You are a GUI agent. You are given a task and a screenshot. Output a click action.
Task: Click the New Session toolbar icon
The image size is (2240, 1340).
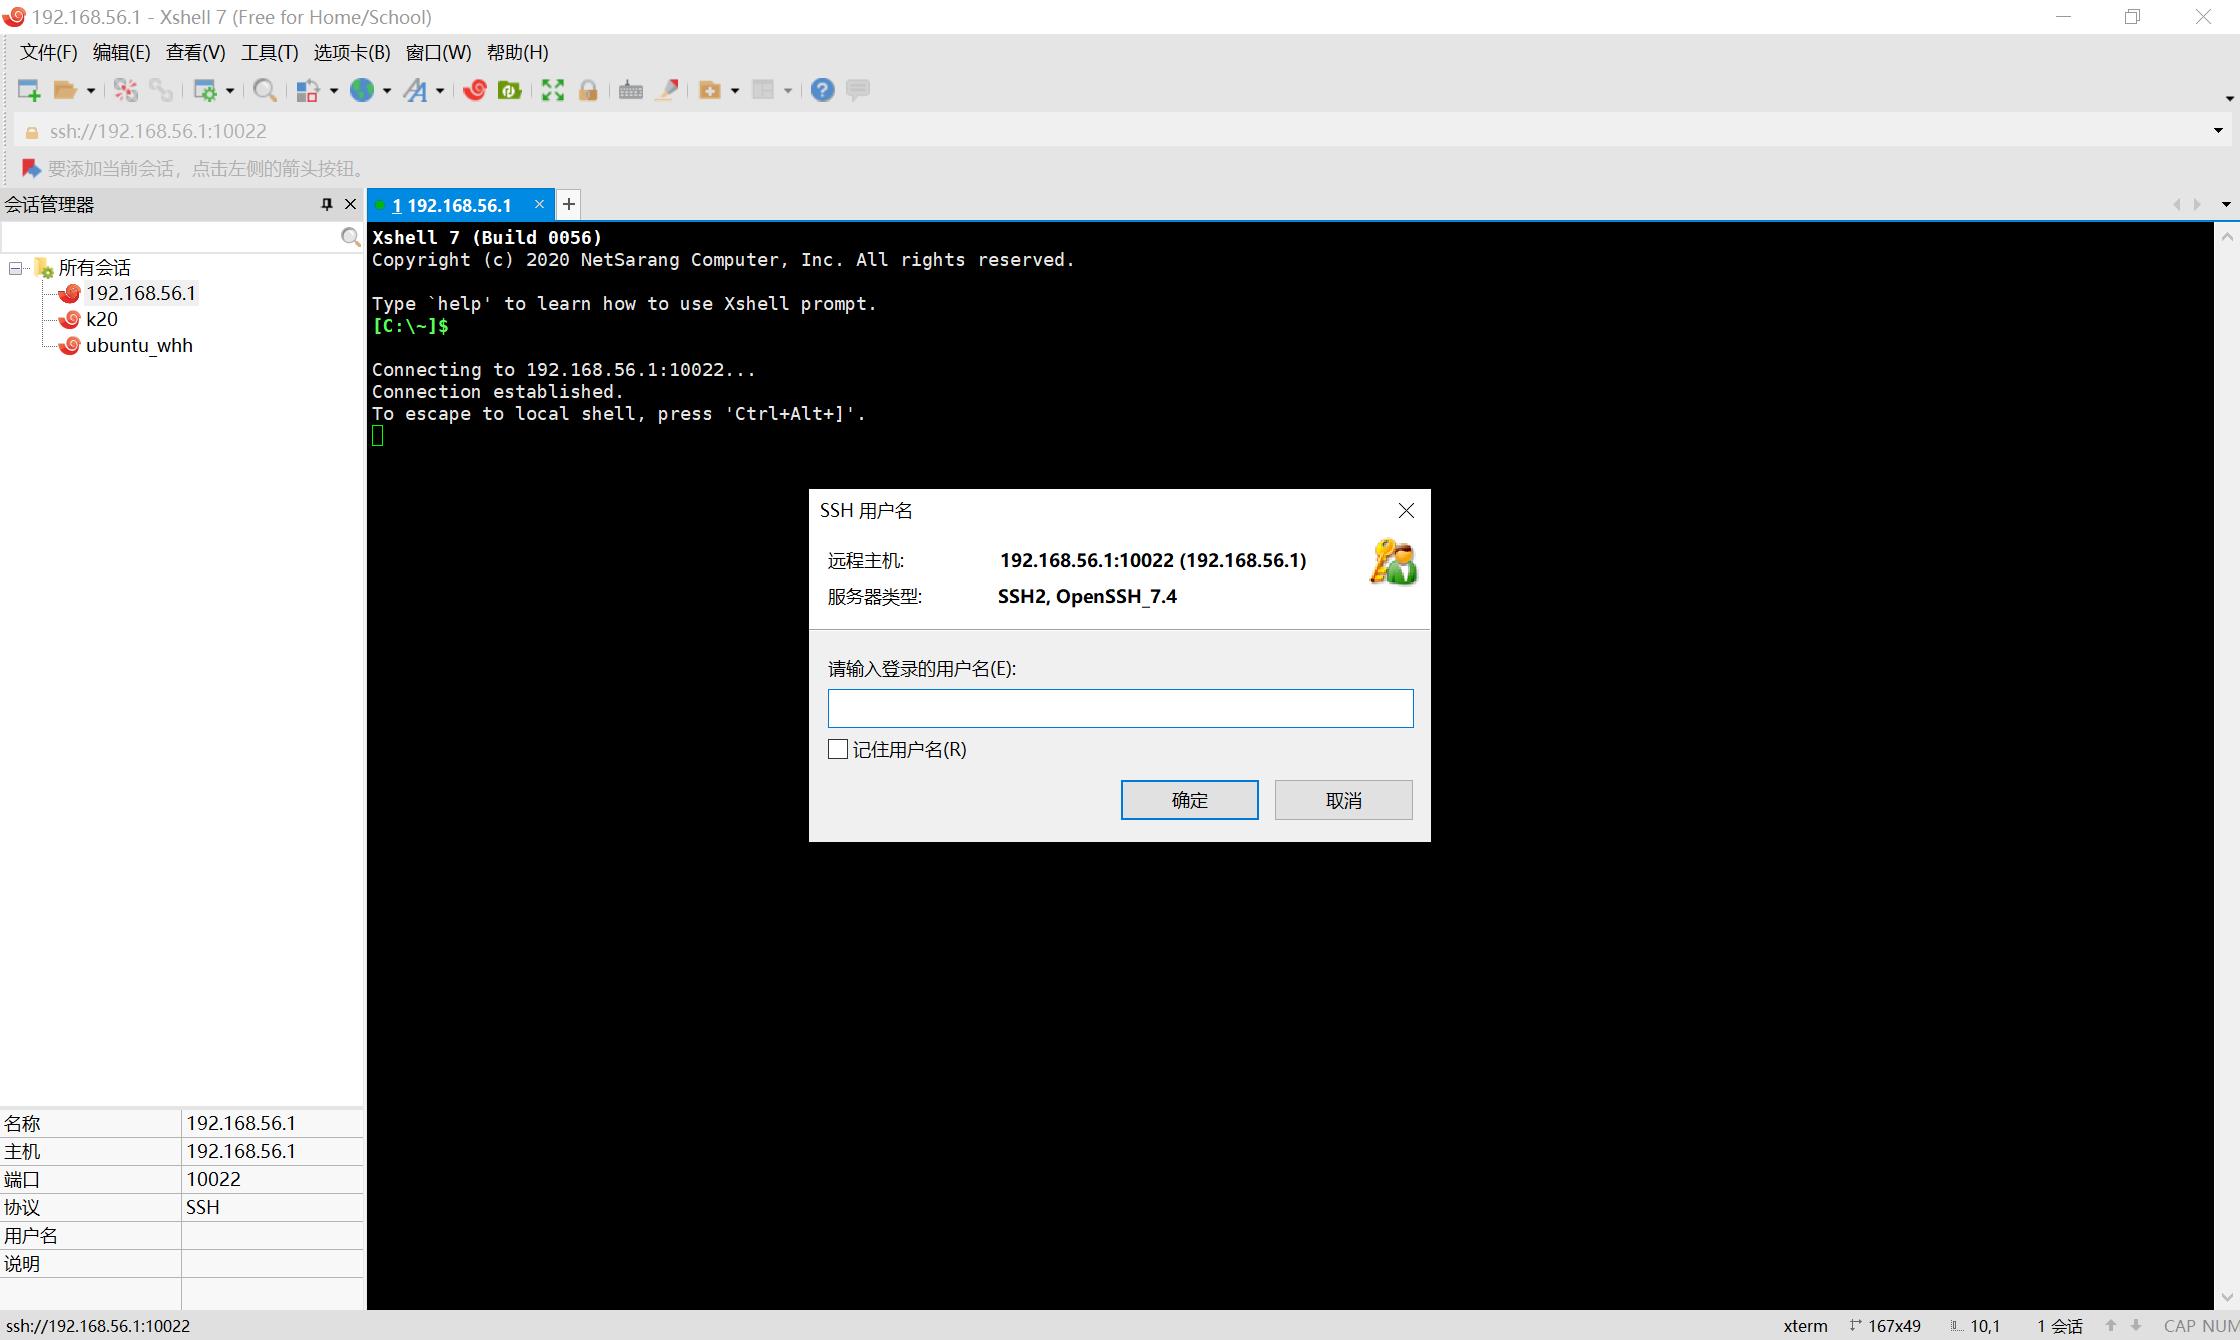click(29, 90)
